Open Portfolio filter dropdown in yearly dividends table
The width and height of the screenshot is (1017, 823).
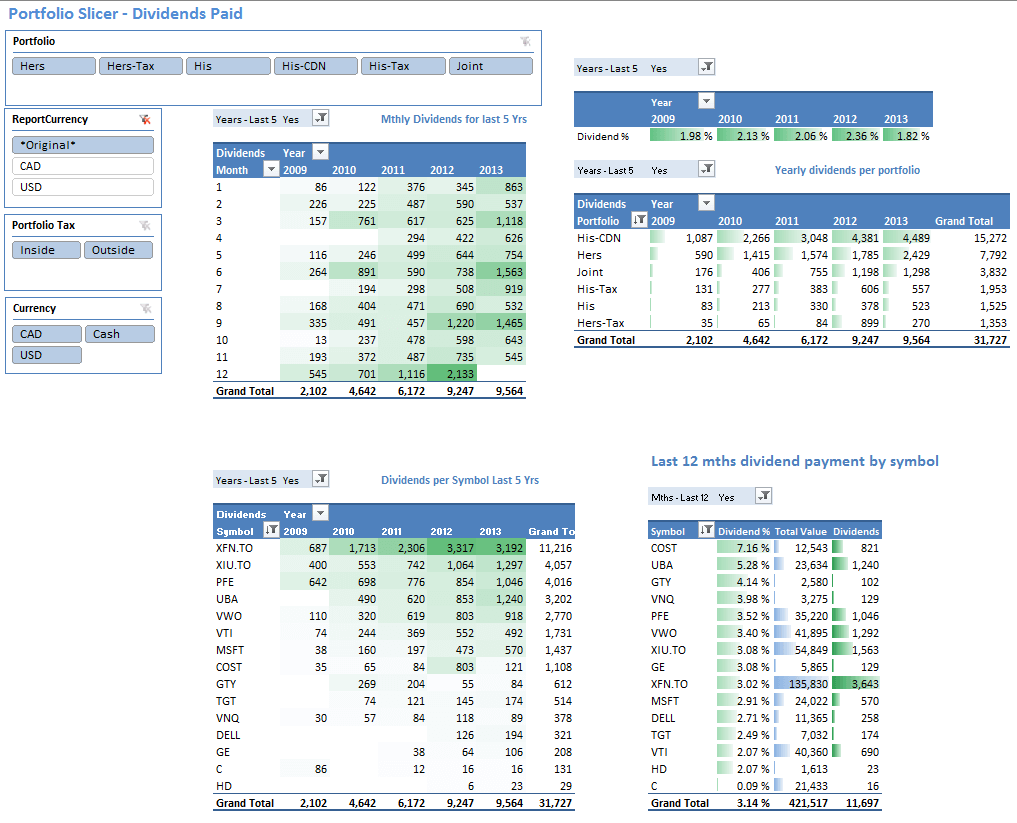pos(639,221)
